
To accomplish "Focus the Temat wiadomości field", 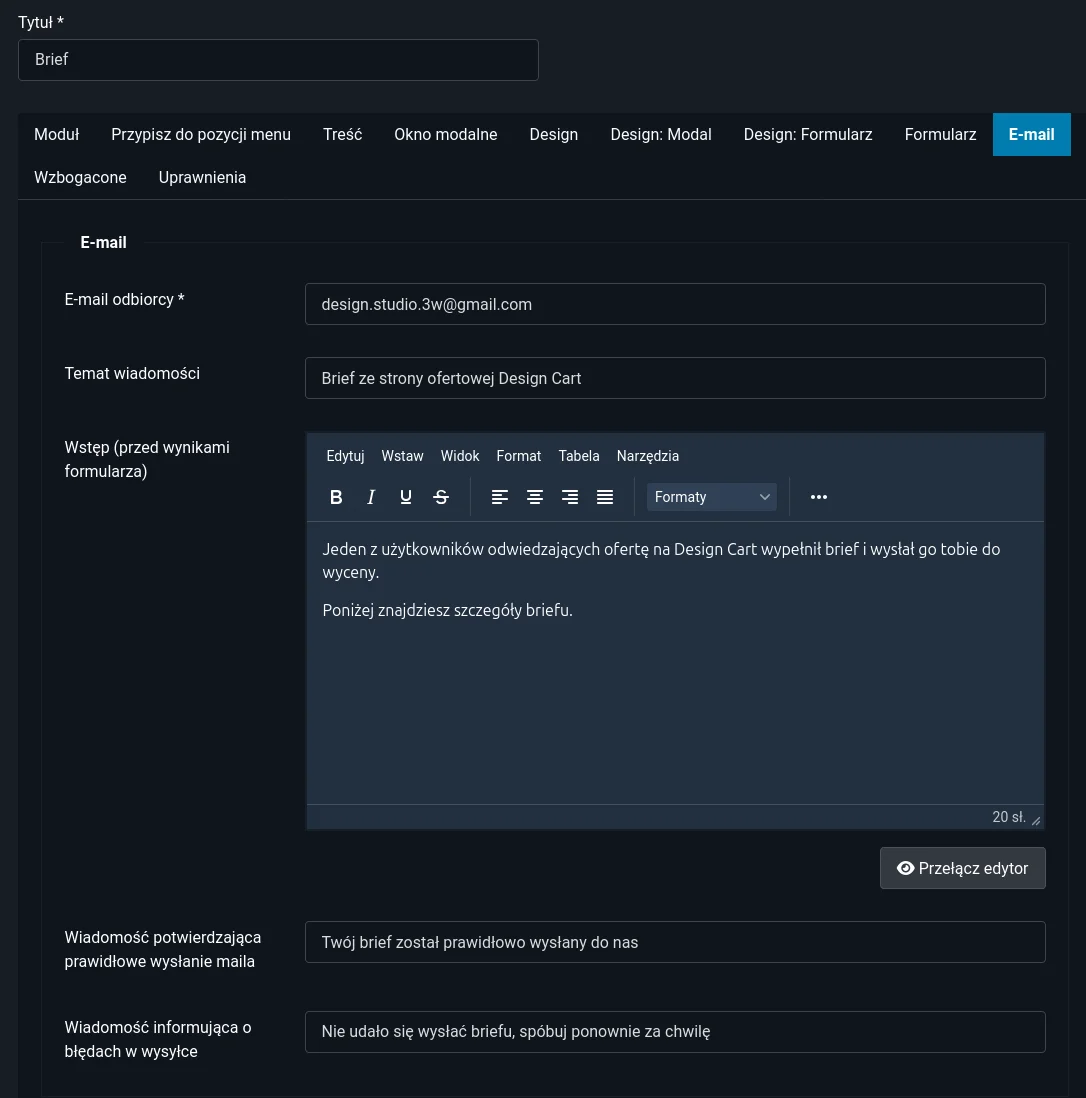I will point(675,378).
